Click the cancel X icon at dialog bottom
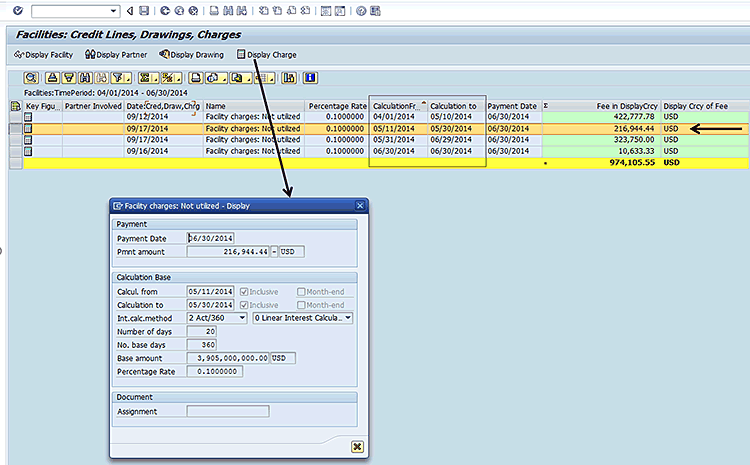Viewport: 750px width, 465px height. [x=357, y=446]
